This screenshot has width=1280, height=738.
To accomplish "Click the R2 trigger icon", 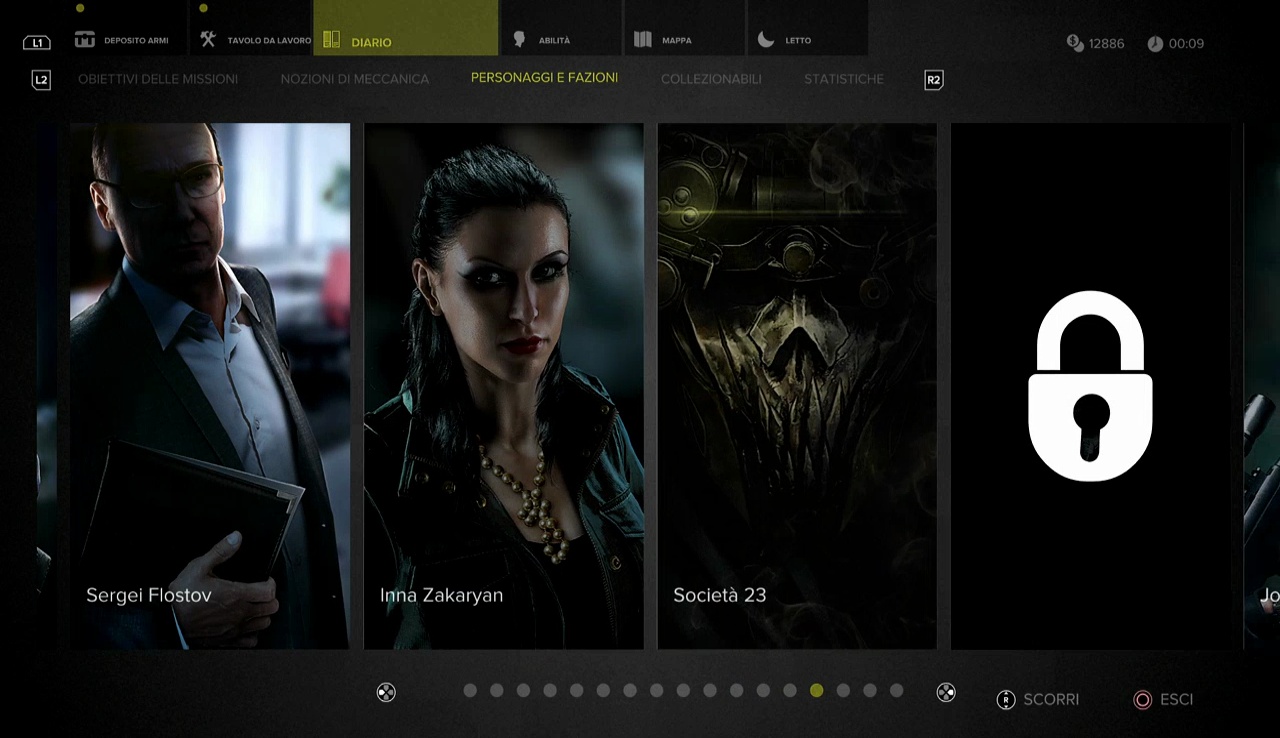I will click(x=934, y=80).
